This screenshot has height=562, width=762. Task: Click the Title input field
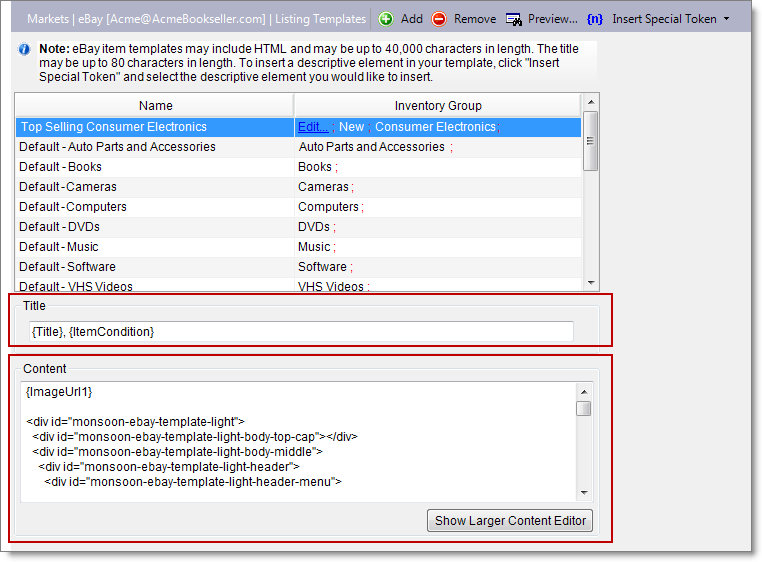click(x=300, y=331)
